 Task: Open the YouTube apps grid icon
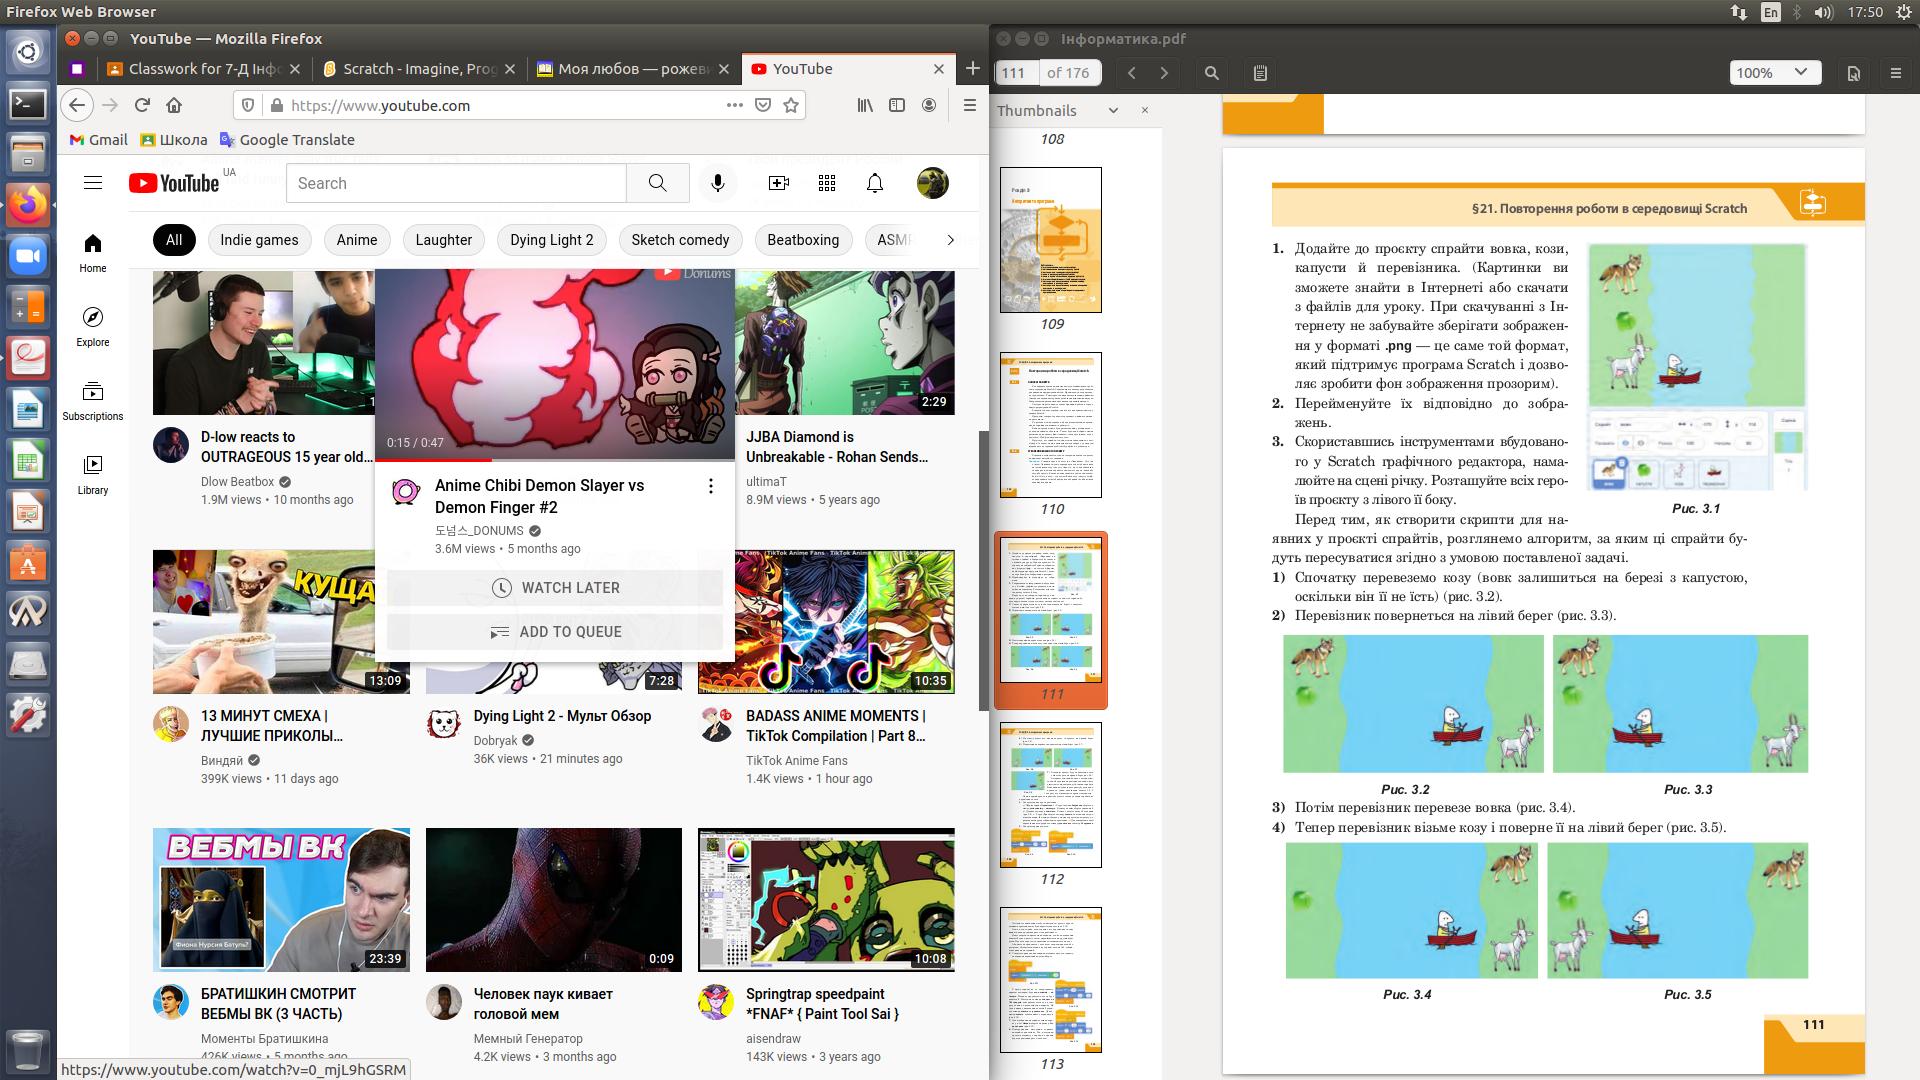tap(827, 183)
